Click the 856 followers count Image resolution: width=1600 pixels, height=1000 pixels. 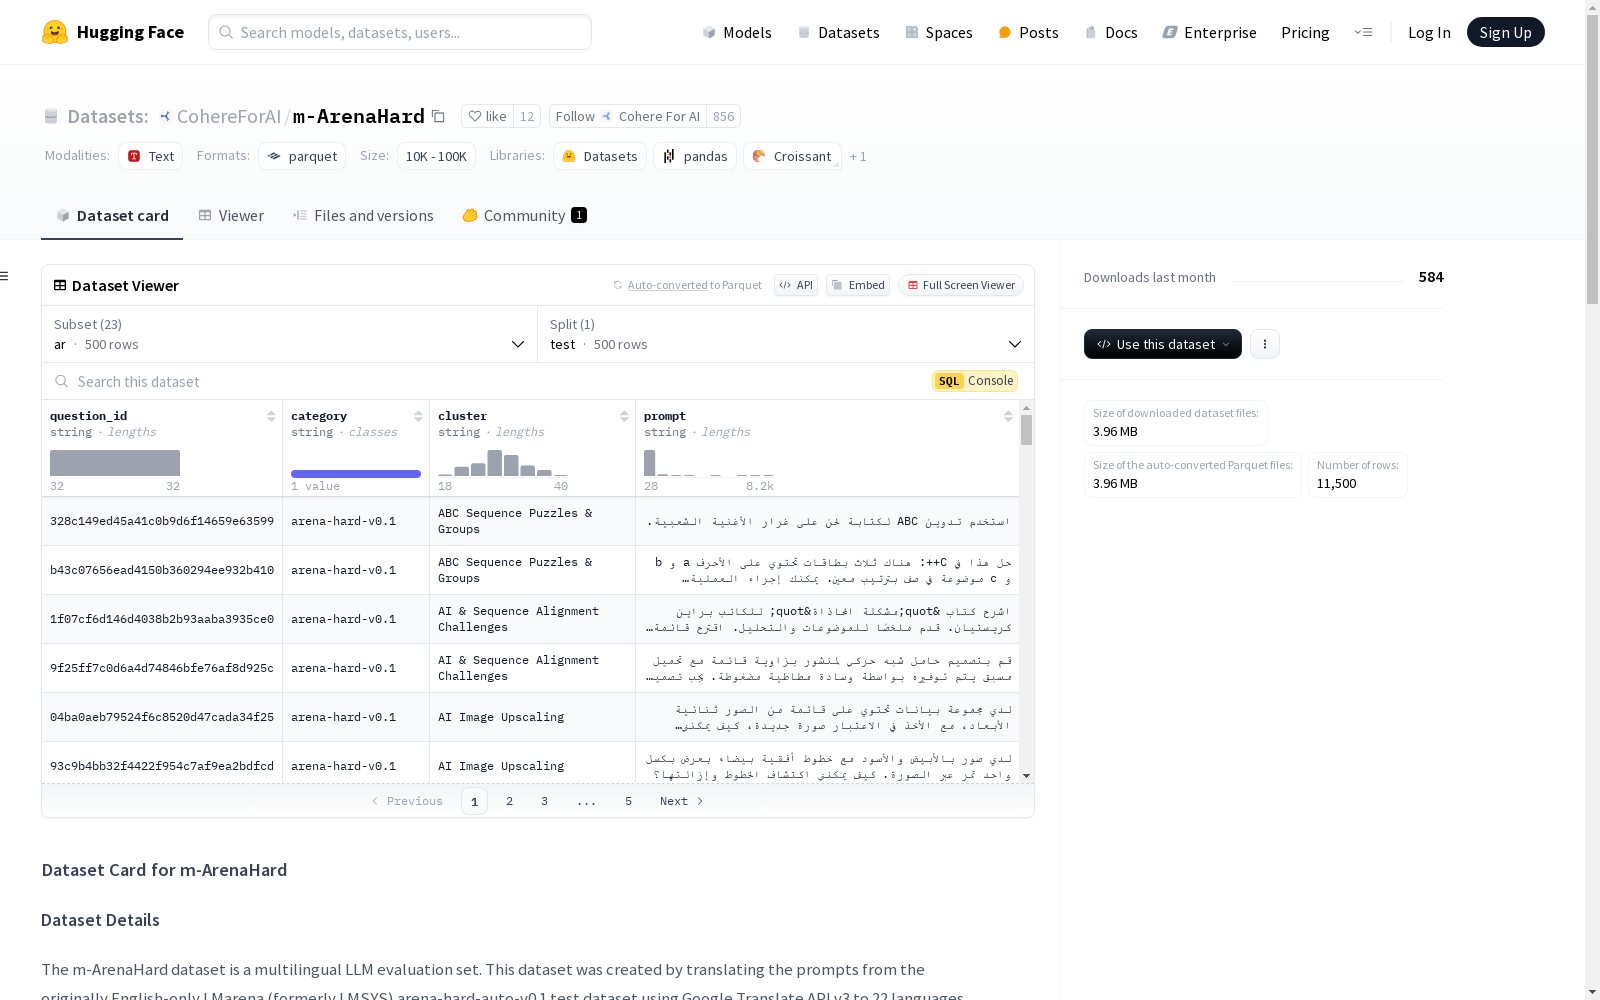pyautogui.click(x=723, y=116)
